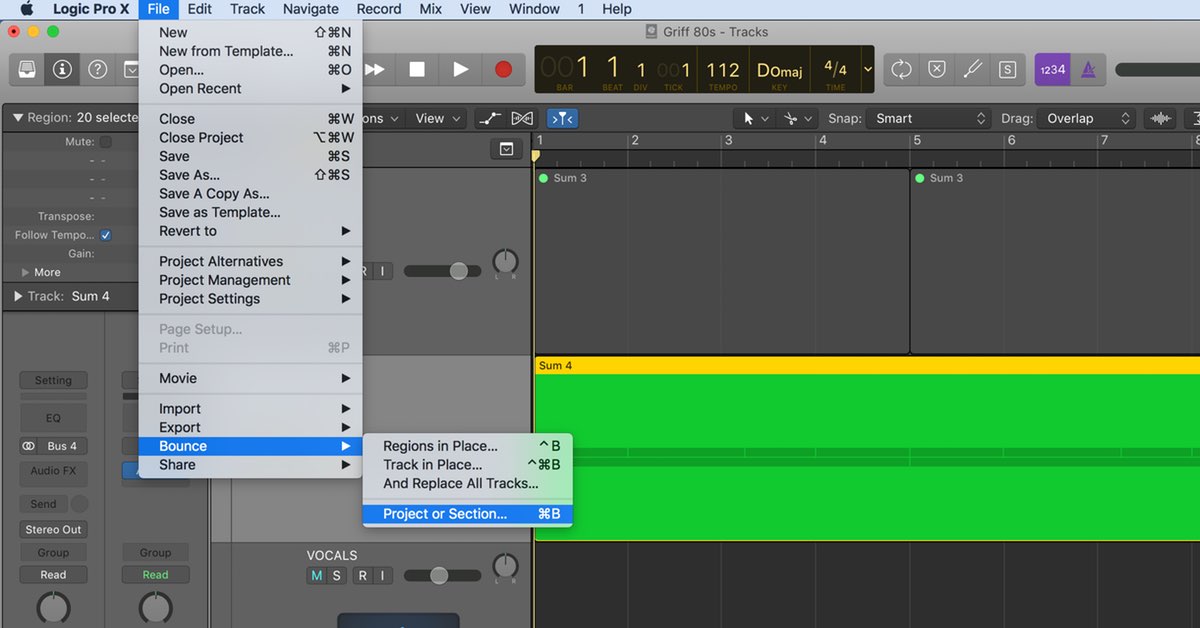Open Quick Help question mark icon

tap(97, 69)
